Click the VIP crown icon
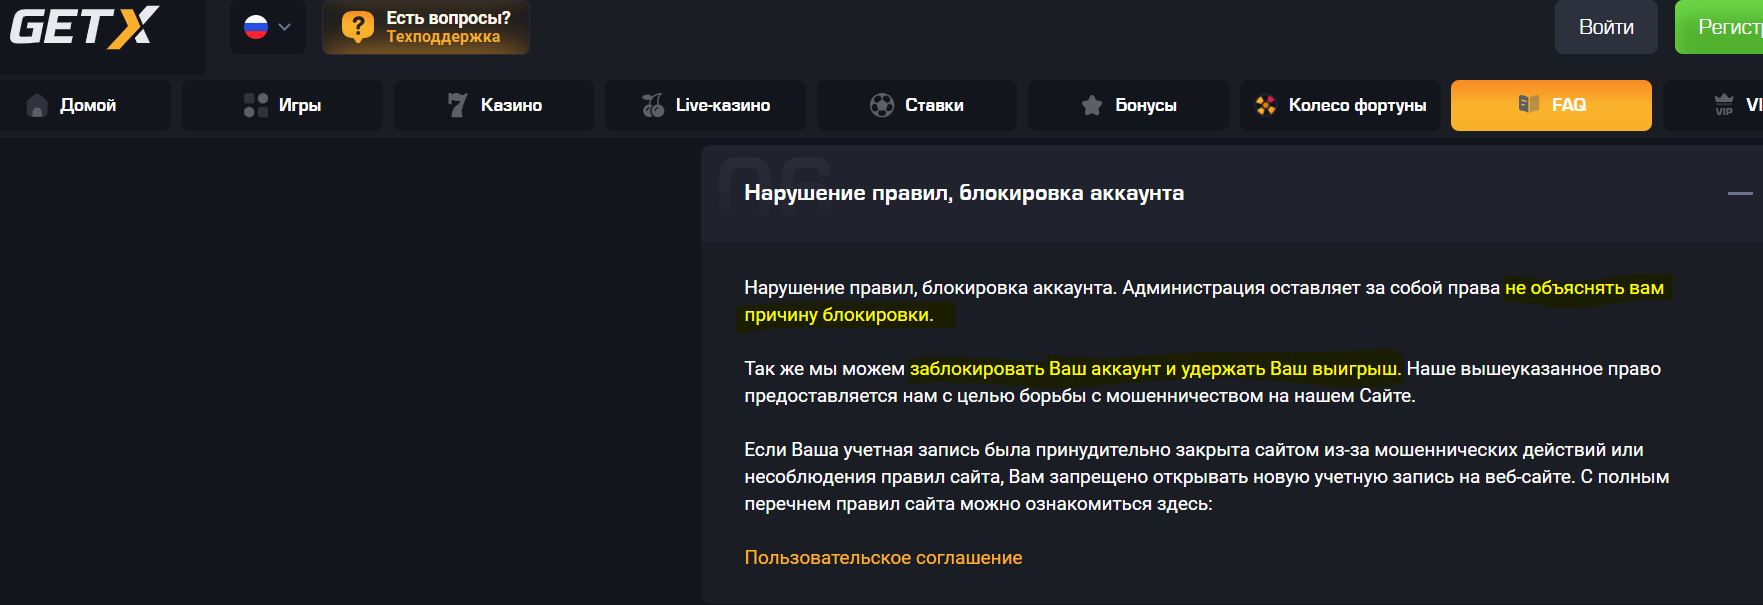Viewport: 1763px width, 605px height. coord(1724,104)
